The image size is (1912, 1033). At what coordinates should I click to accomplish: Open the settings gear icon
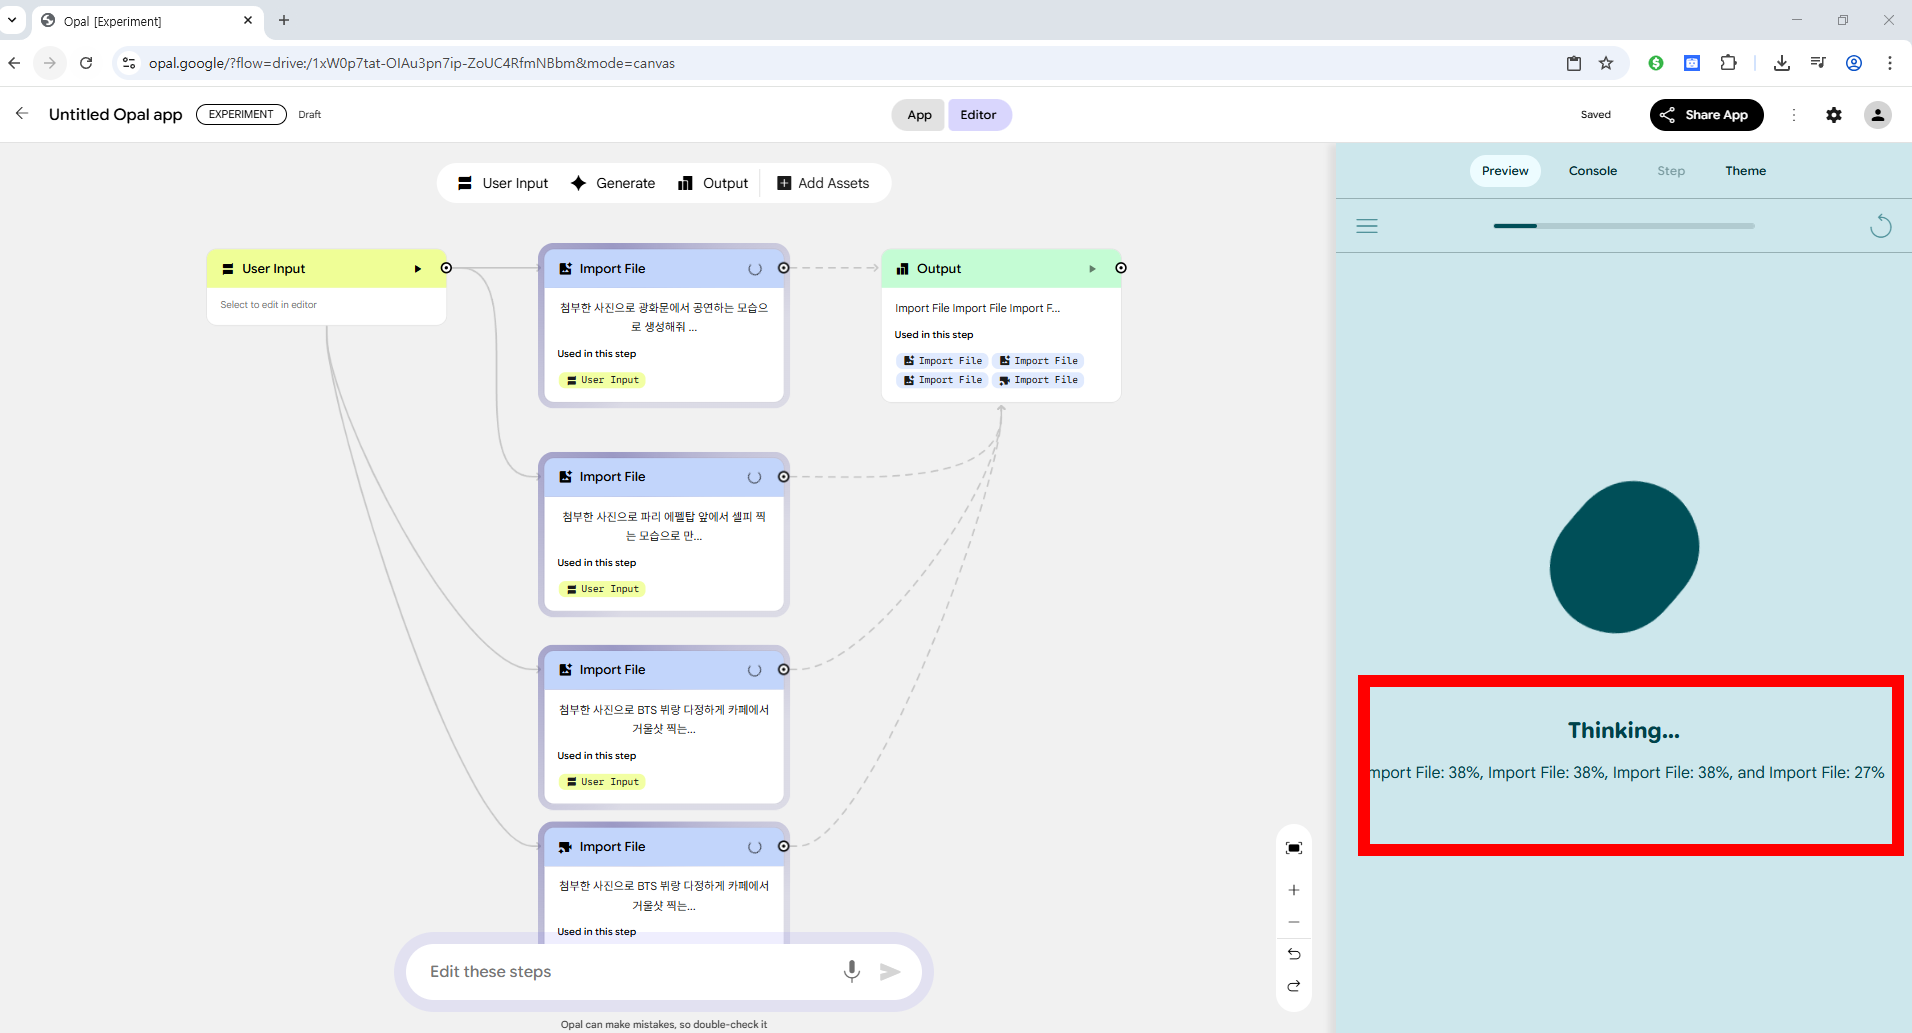(x=1834, y=115)
